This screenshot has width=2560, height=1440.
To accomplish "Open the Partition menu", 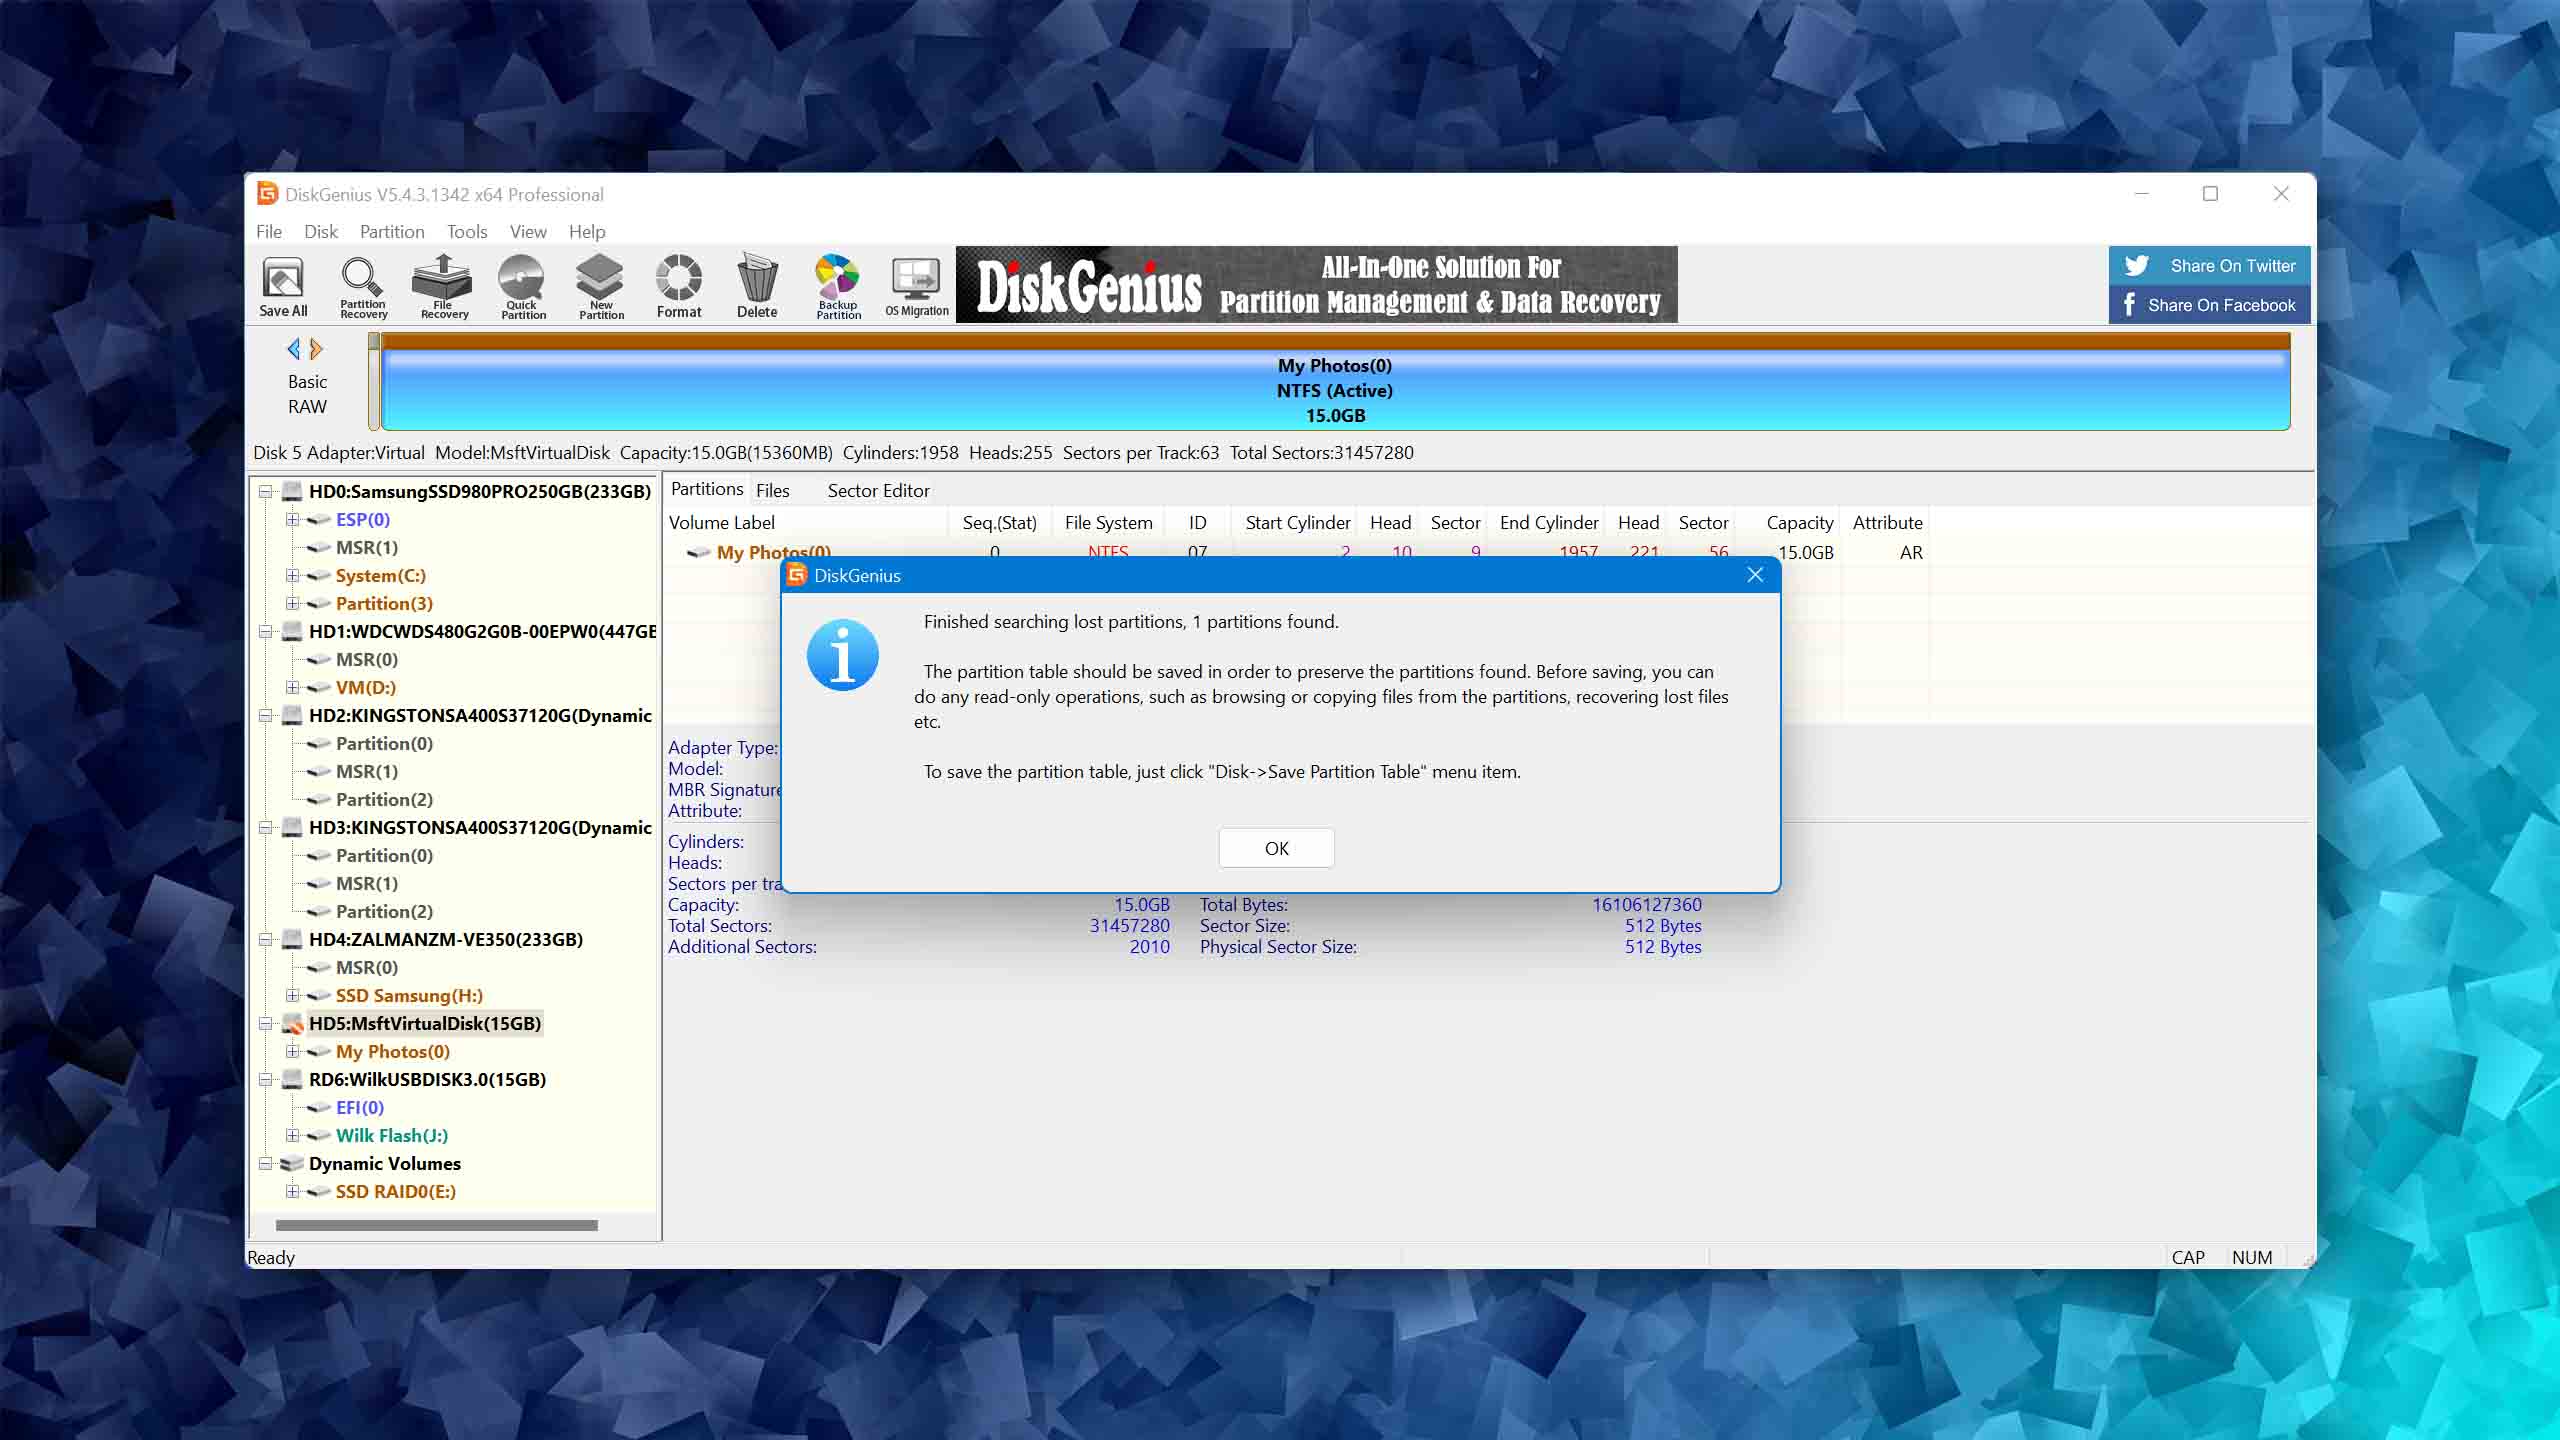I will tap(392, 232).
